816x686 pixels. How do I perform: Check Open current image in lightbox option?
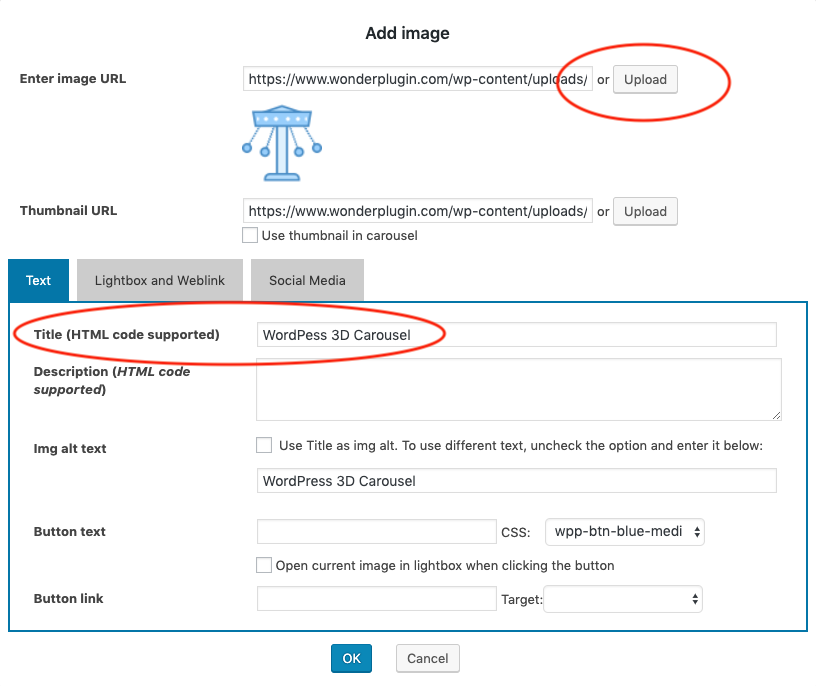point(264,565)
